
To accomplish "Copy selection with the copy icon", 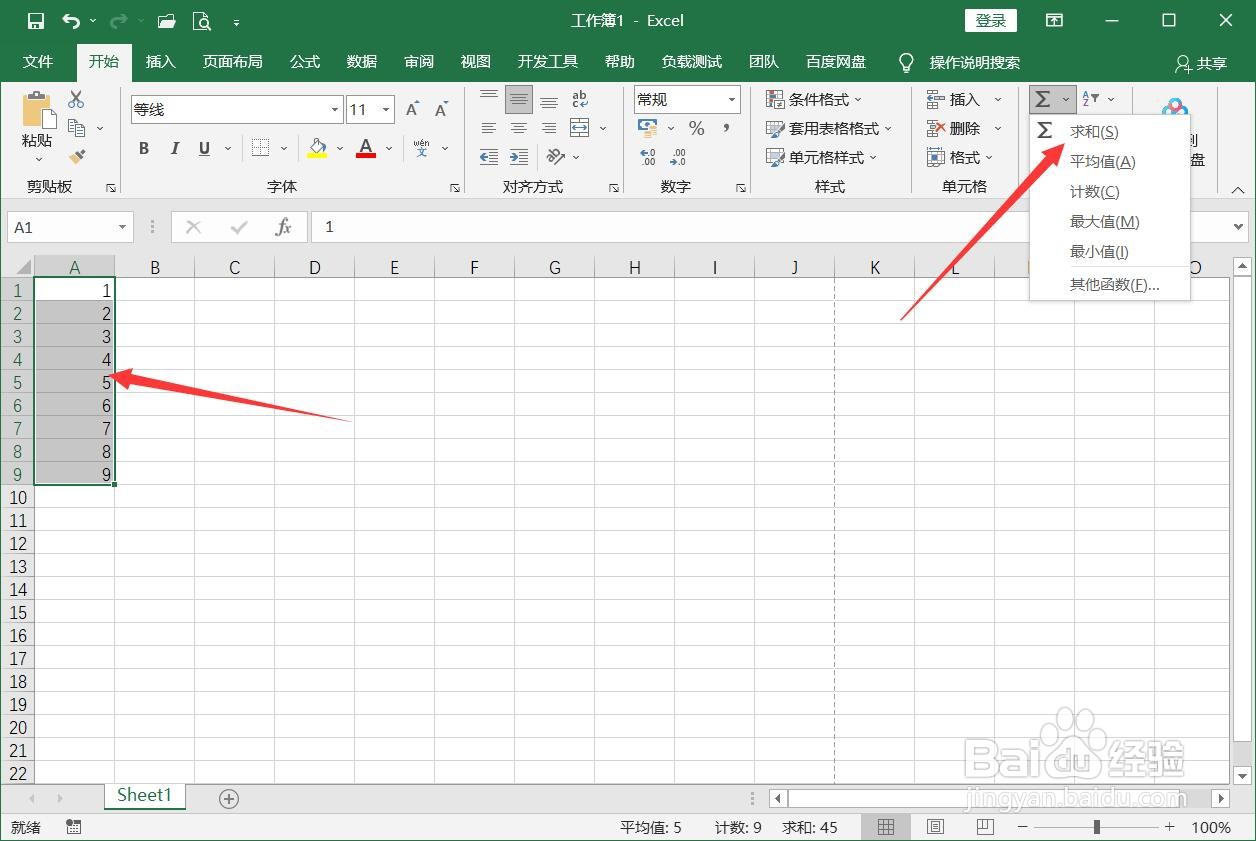I will [x=77, y=128].
